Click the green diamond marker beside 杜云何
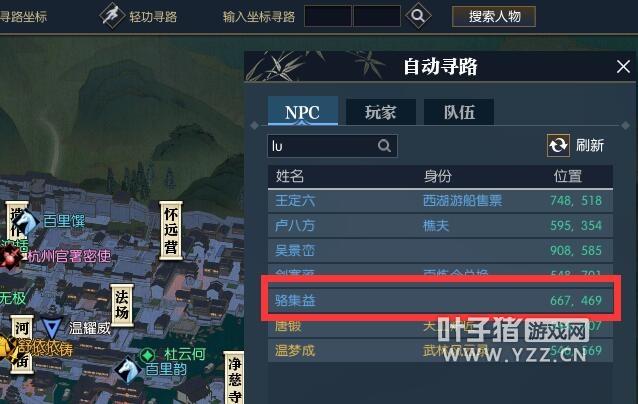638x404 pixels. pyautogui.click(x=148, y=355)
